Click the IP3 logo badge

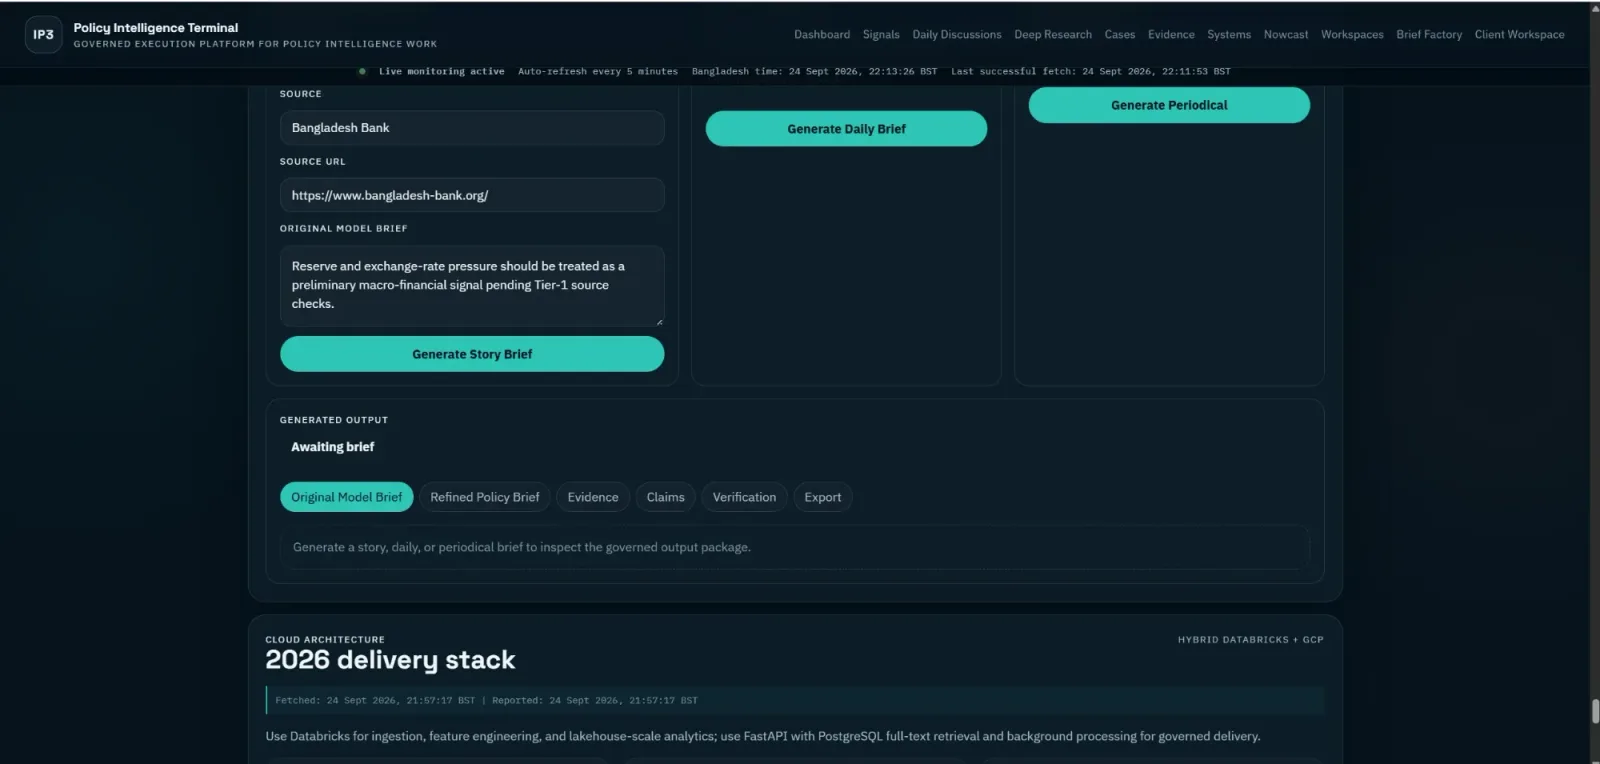tap(43, 35)
